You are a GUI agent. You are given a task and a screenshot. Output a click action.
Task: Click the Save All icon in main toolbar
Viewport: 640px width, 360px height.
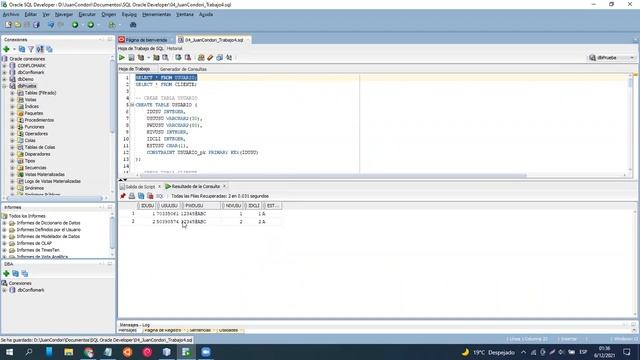pos(36,25)
